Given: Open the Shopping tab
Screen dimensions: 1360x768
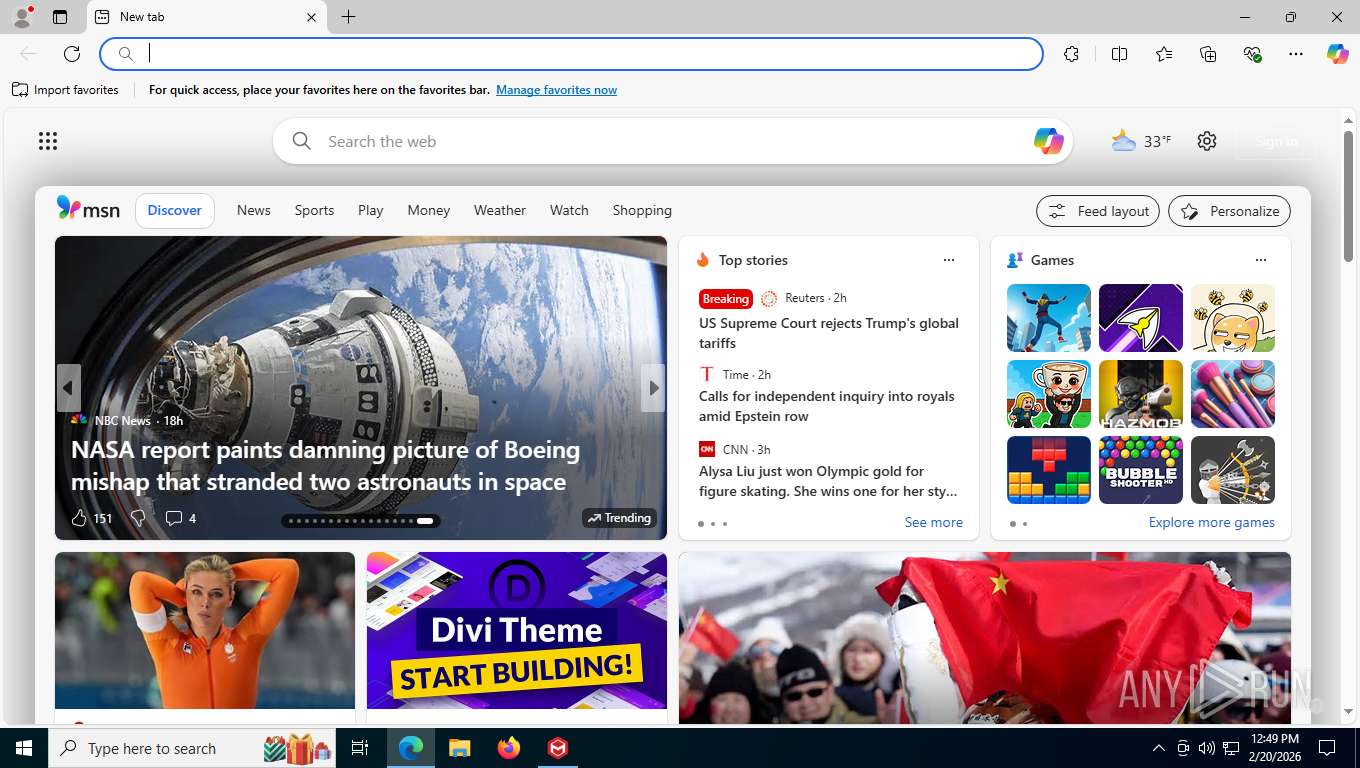Looking at the screenshot, I should [642, 210].
